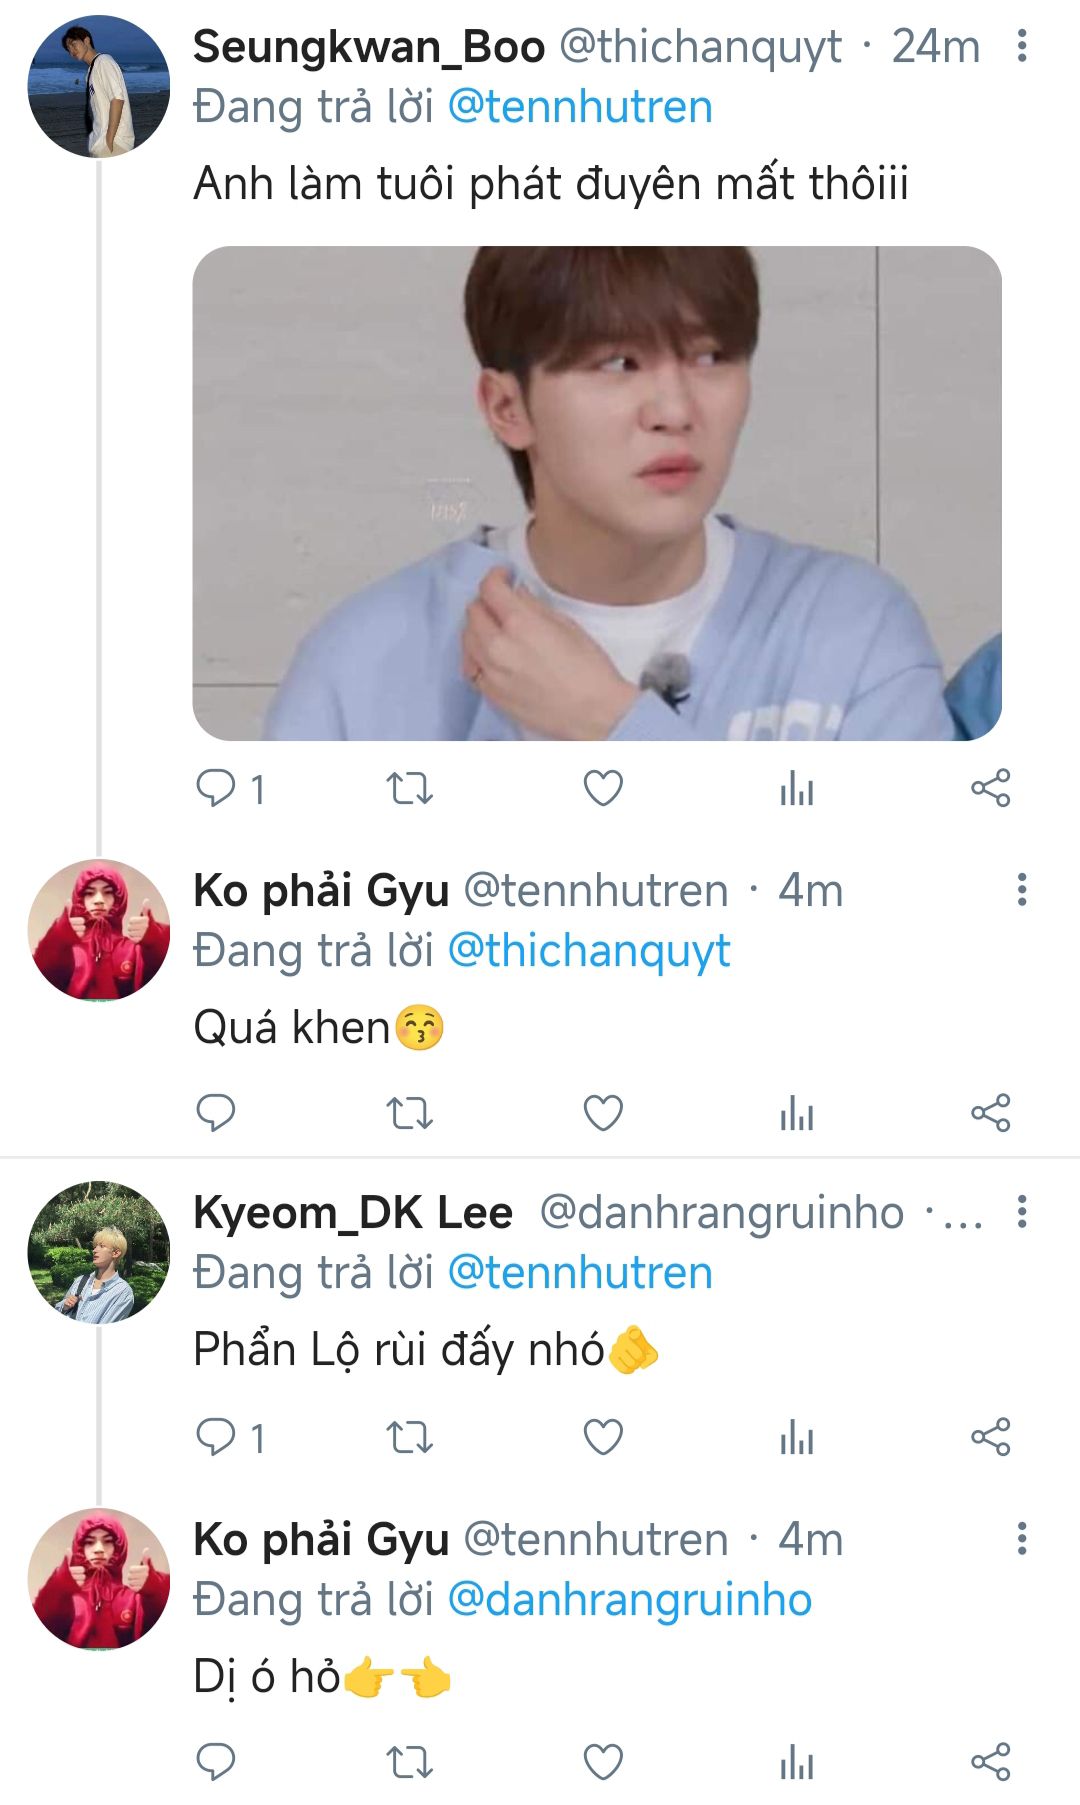Reply to Seungkwan_Boo's photo tweet

tap(215, 789)
